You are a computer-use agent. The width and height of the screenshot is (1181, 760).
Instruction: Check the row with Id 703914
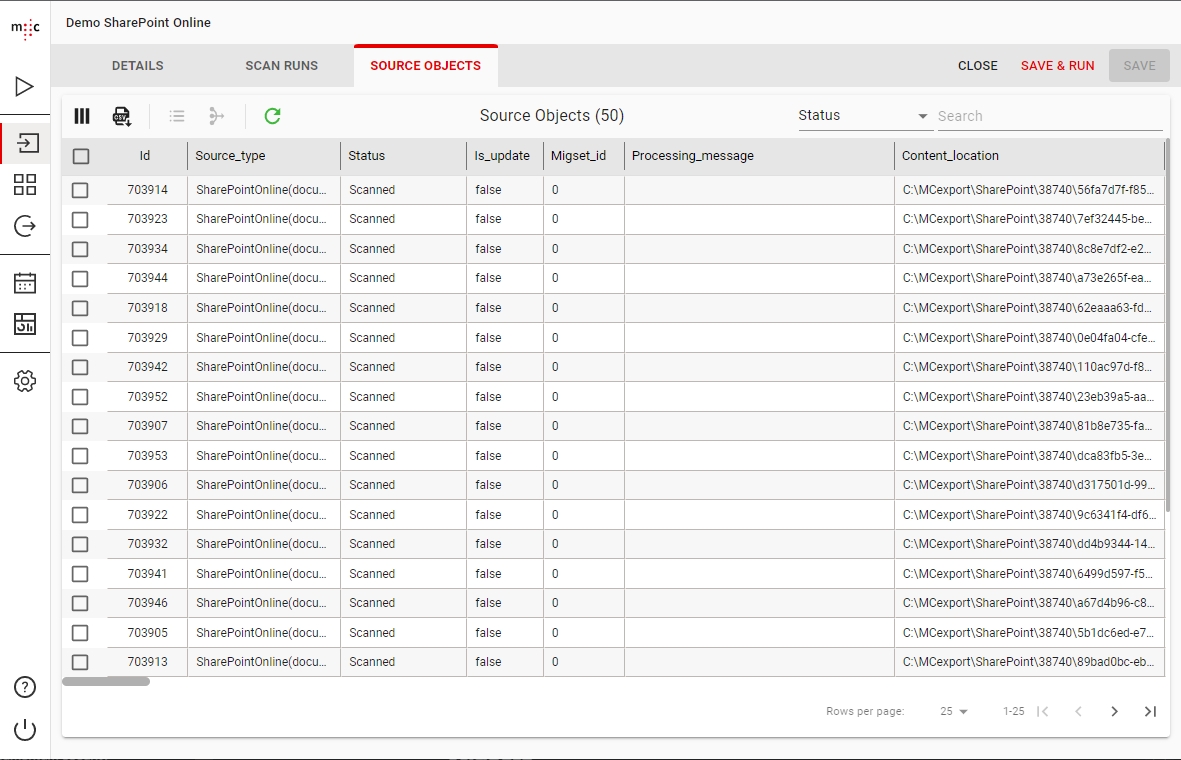80,190
